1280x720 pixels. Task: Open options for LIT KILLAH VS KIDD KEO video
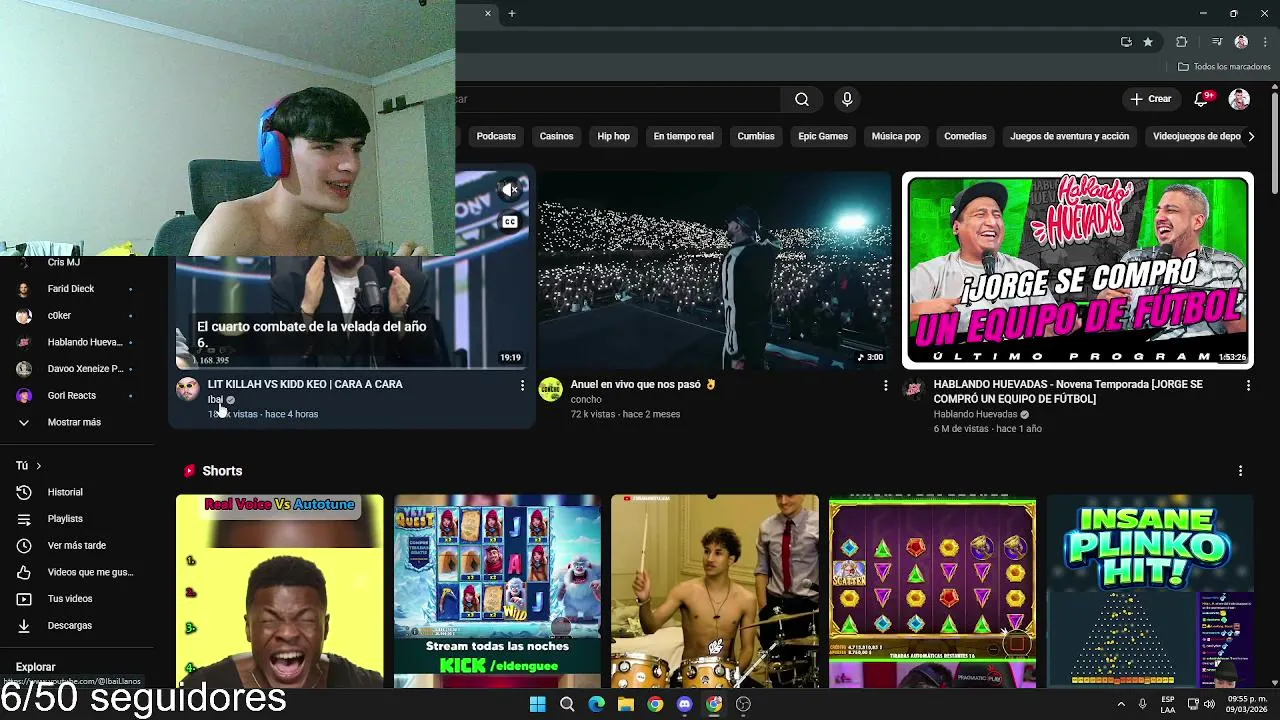[x=521, y=385]
